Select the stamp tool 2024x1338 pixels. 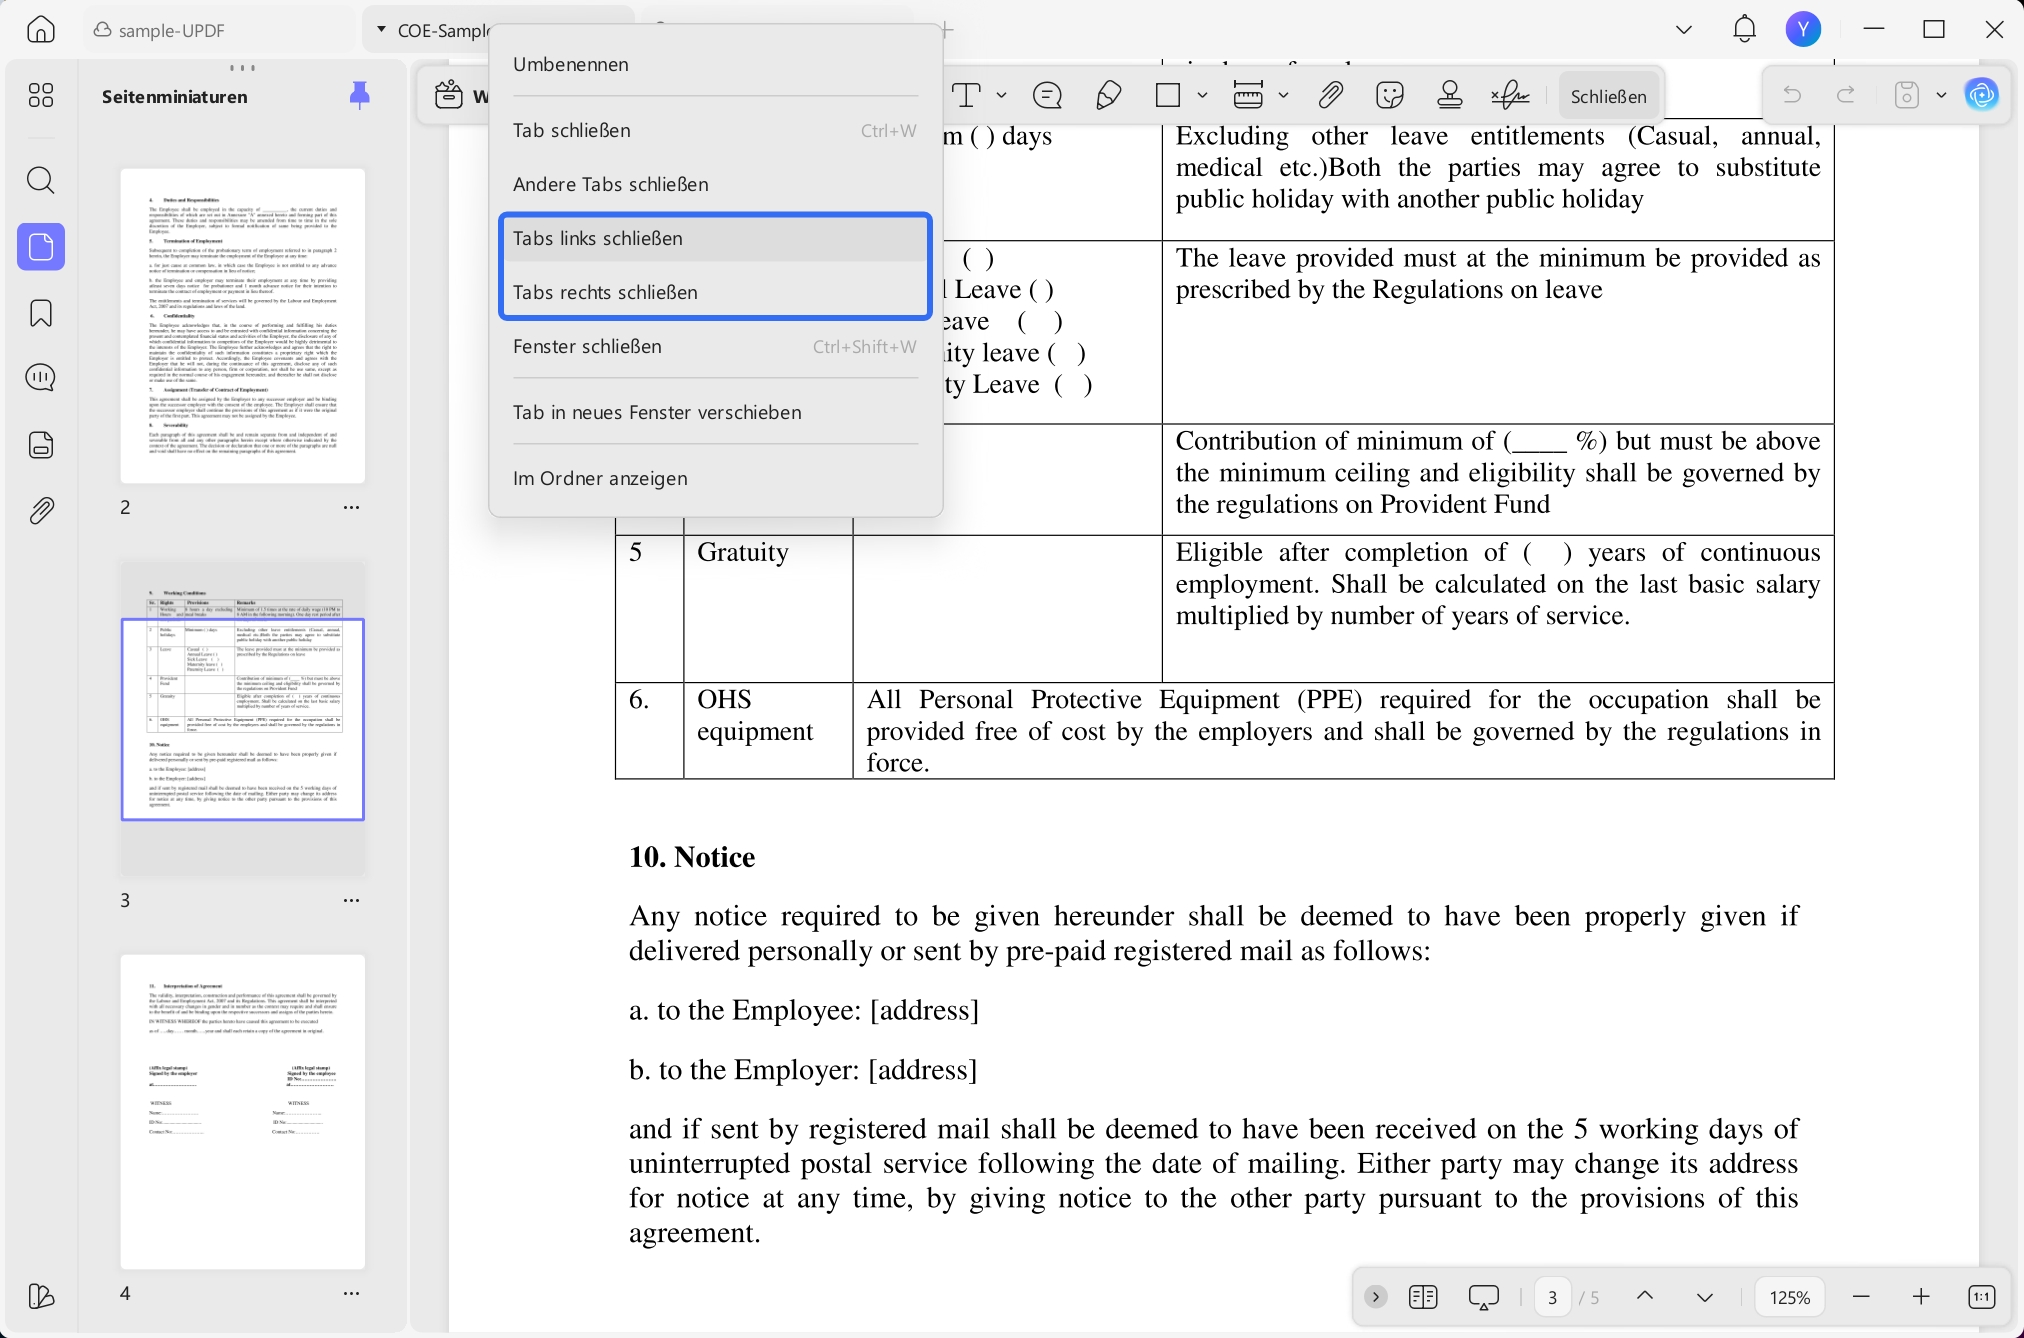pos(1450,96)
